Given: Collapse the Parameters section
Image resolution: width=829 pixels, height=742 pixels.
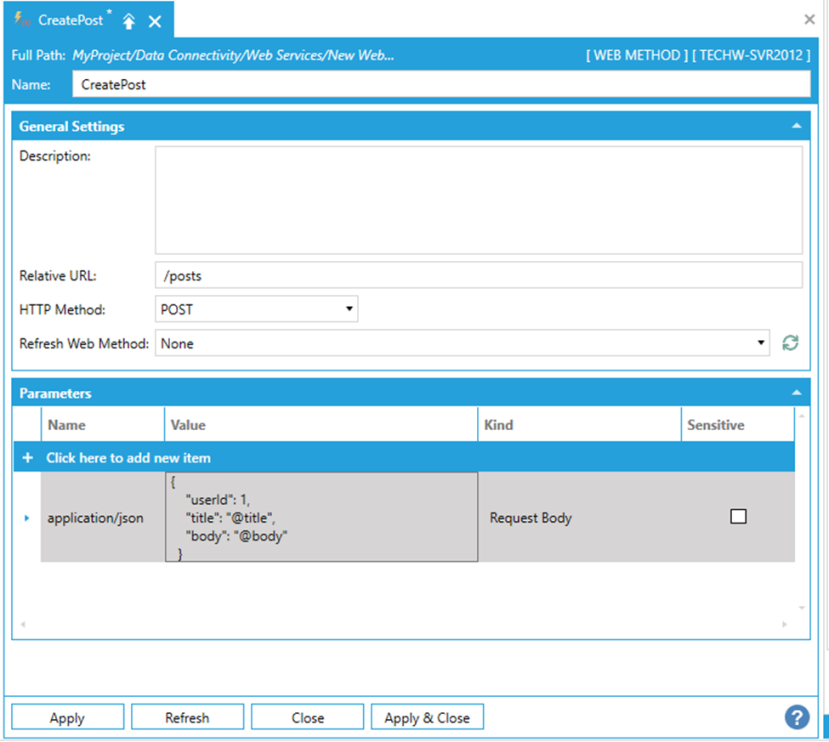Looking at the screenshot, I should pos(796,394).
